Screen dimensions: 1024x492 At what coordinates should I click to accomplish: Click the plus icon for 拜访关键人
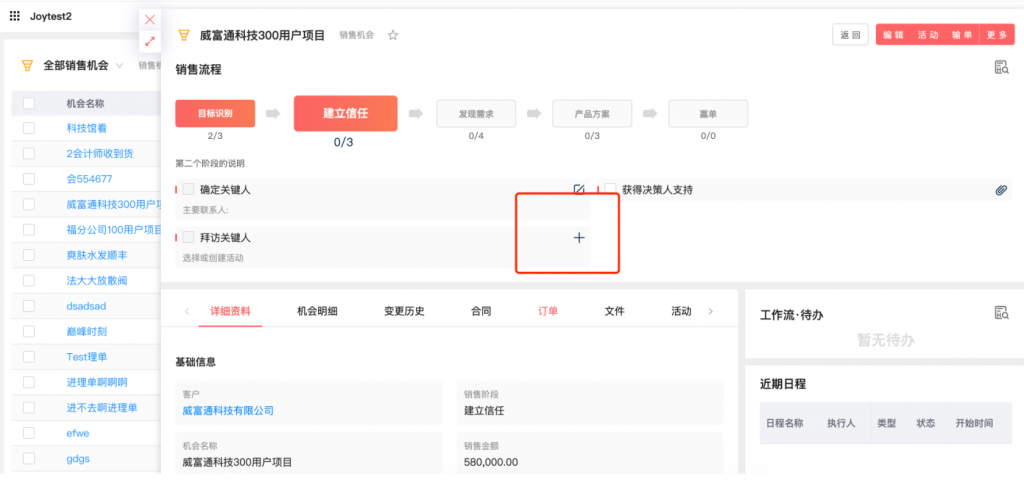pyautogui.click(x=579, y=238)
